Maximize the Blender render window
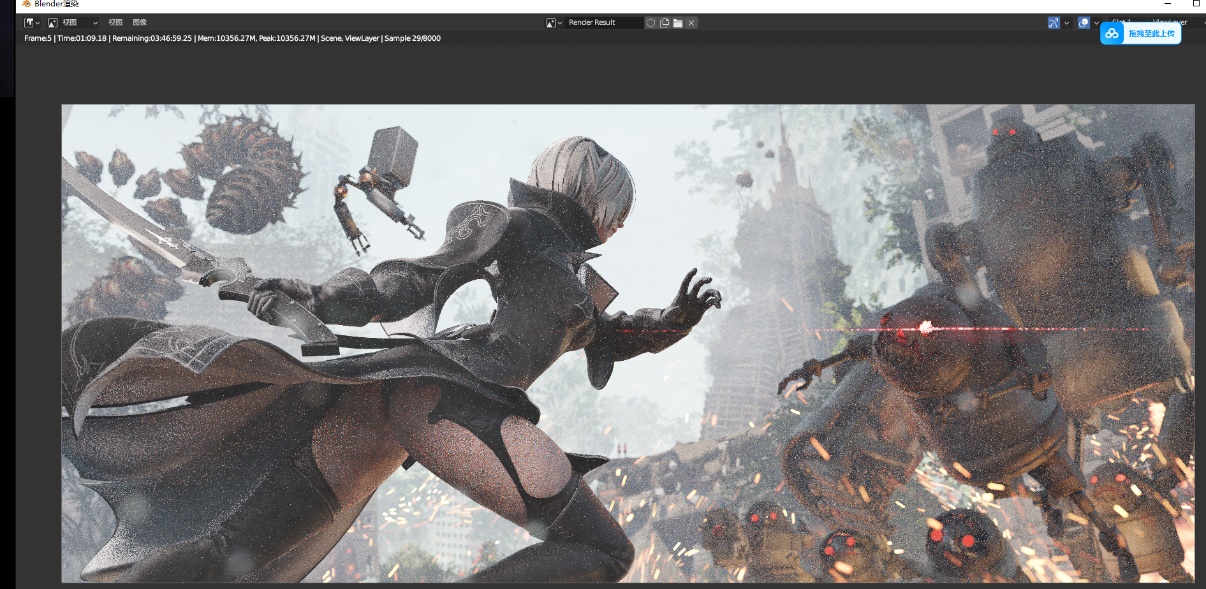1206x589 pixels. [1196, 4]
